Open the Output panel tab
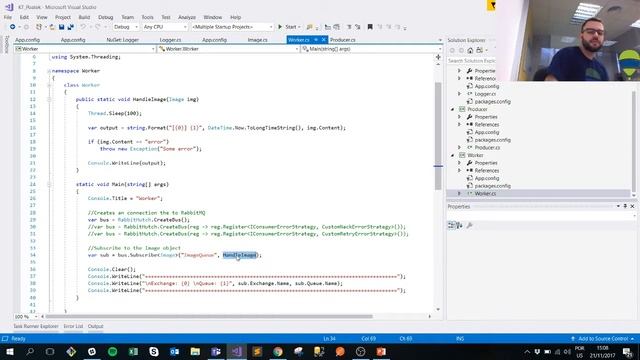The height and width of the screenshot is (360, 640). [96, 327]
